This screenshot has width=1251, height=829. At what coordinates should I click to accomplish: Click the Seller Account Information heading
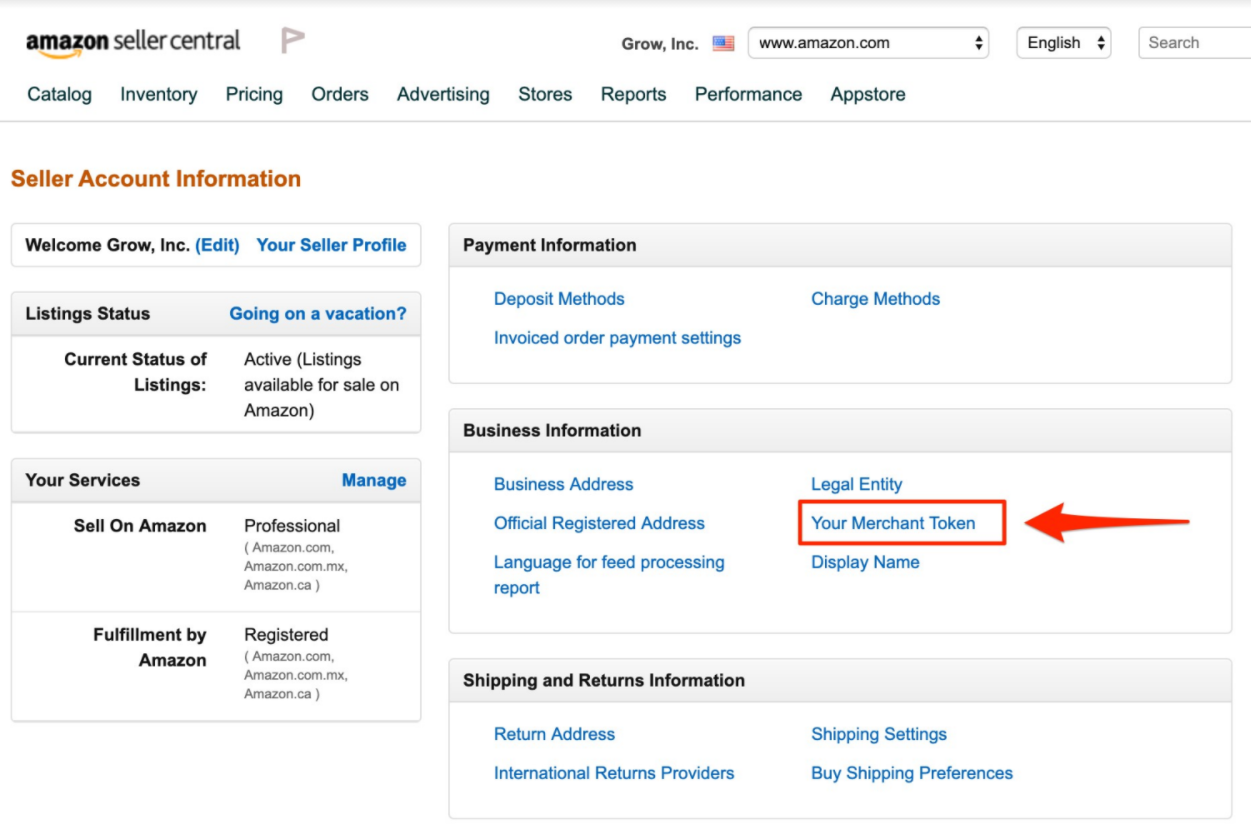pos(155,179)
